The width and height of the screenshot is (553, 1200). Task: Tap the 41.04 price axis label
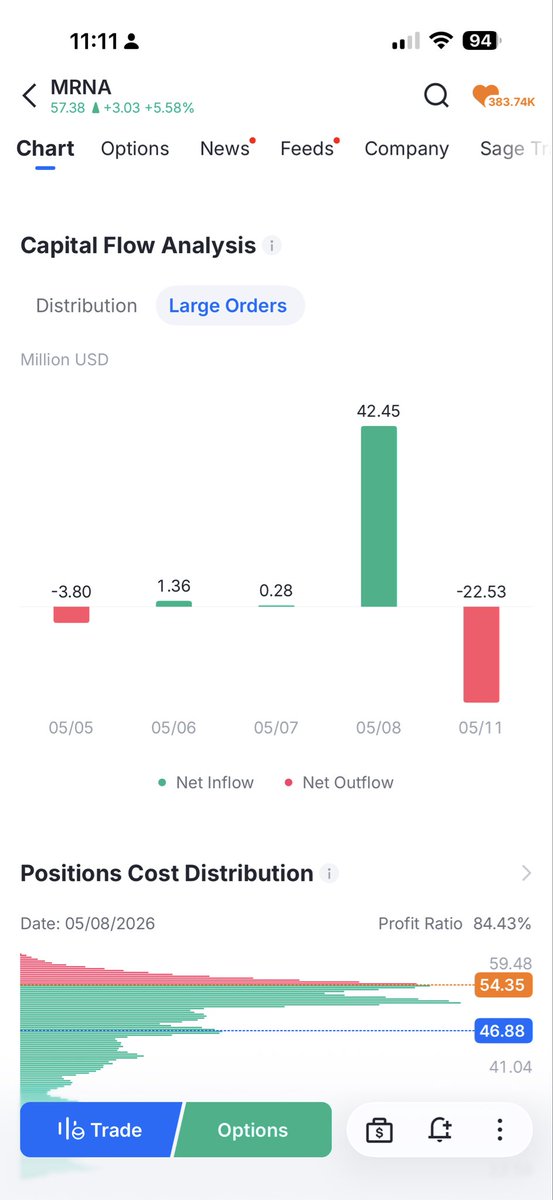tap(510, 1067)
